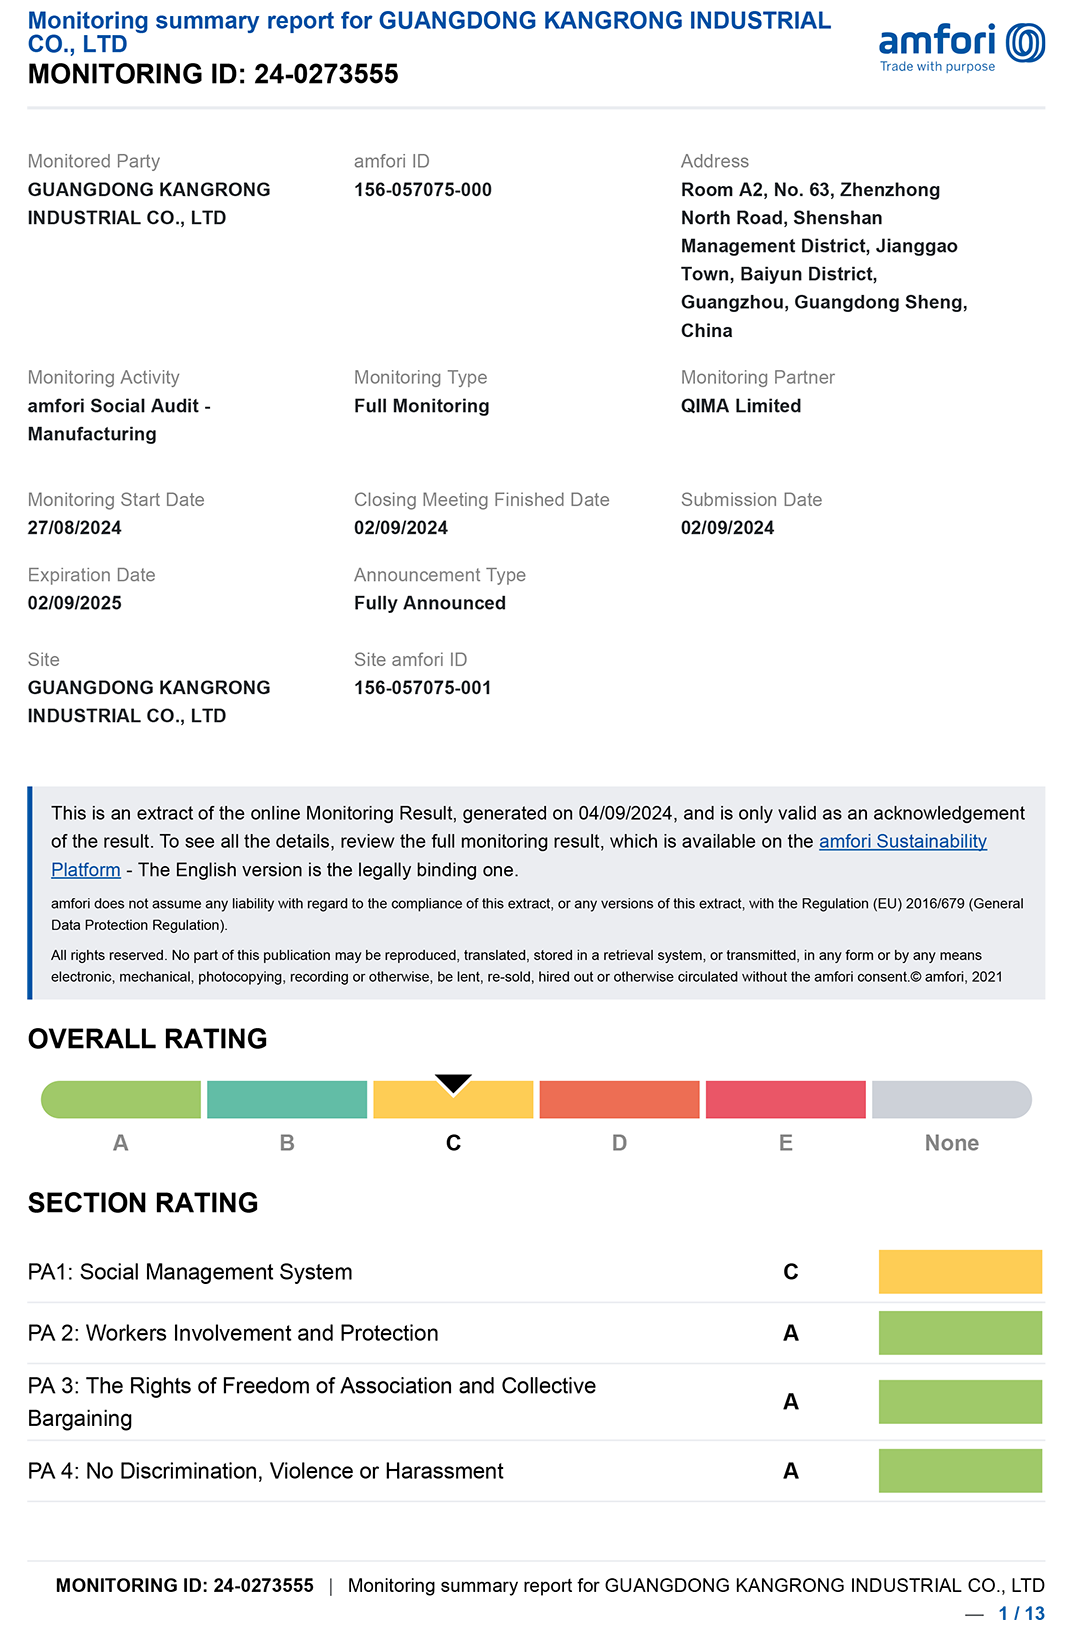The width and height of the screenshot is (1080, 1631).
Task: Click the OVERALL RATING heading
Action: click(x=148, y=1039)
